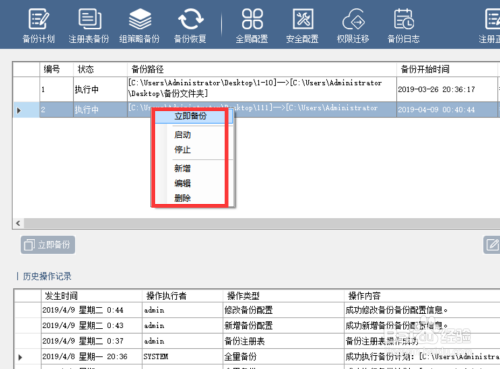The image size is (500, 369).
Task: Click the horizontal scrollbar left arrow
Action: [18, 223]
